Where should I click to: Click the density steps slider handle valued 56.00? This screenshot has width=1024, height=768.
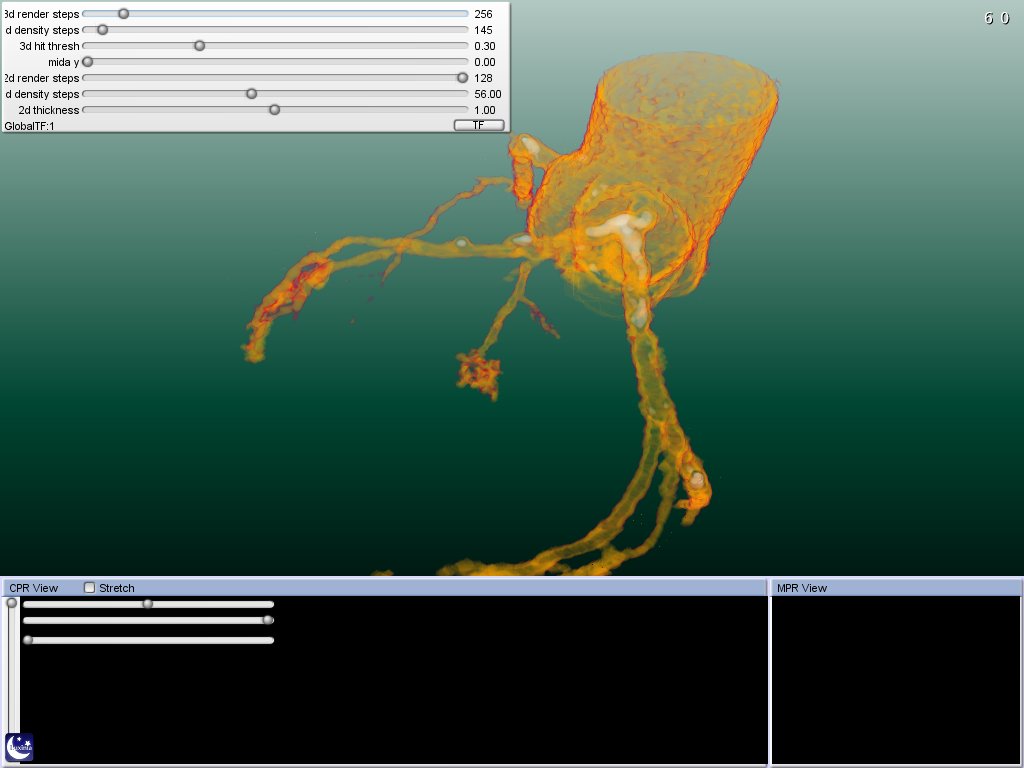[251, 94]
